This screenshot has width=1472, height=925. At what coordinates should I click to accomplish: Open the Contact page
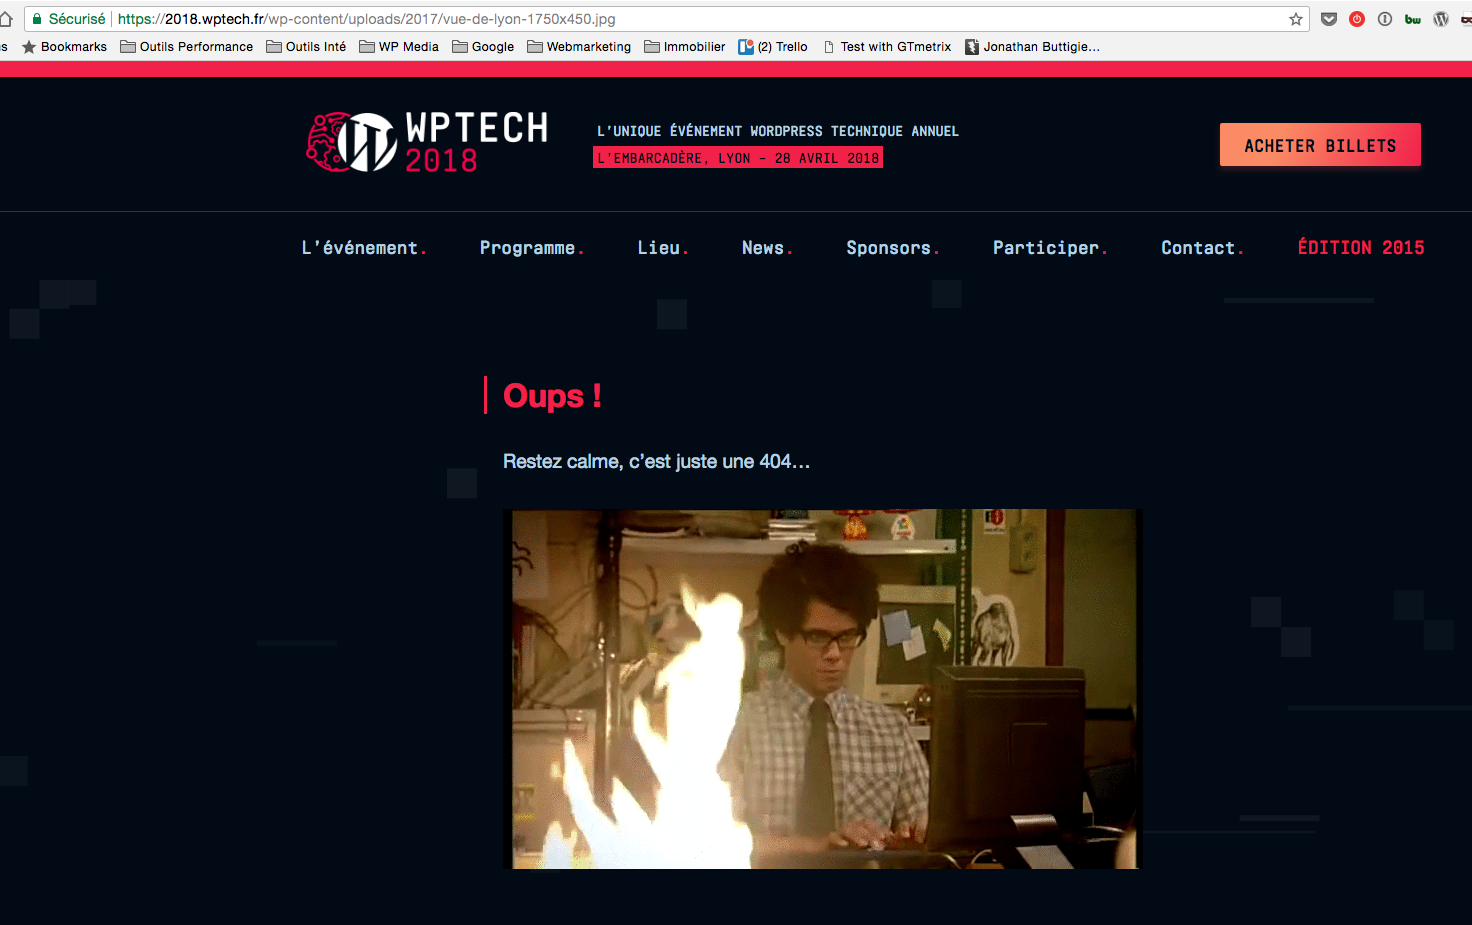coord(1202,248)
